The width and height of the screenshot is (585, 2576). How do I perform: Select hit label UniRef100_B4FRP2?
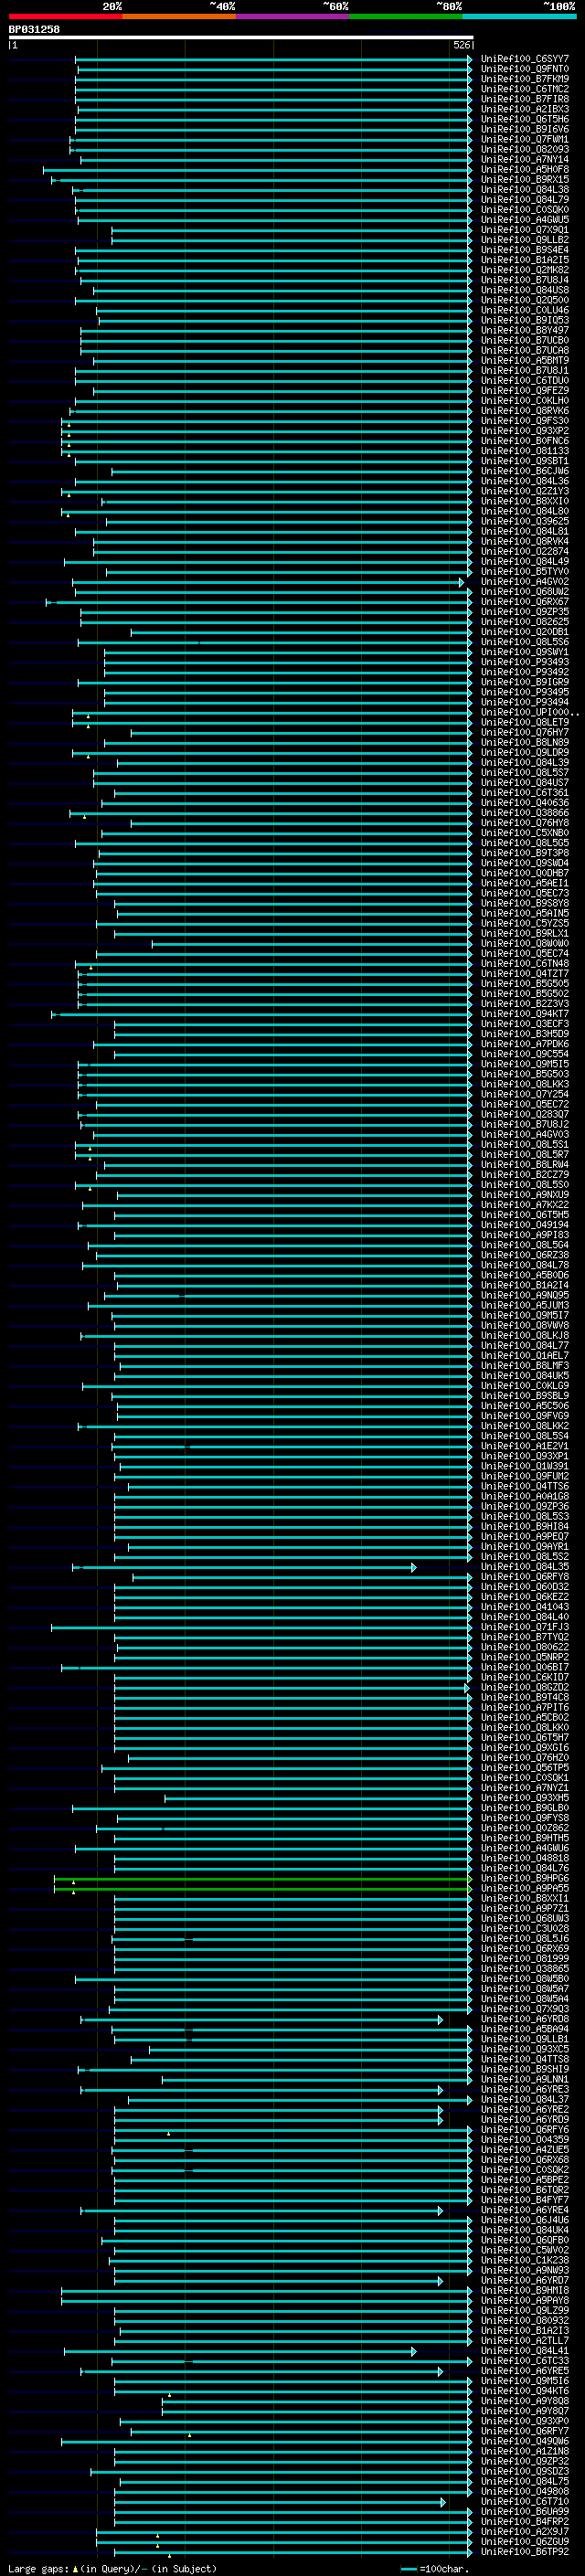(524, 2522)
